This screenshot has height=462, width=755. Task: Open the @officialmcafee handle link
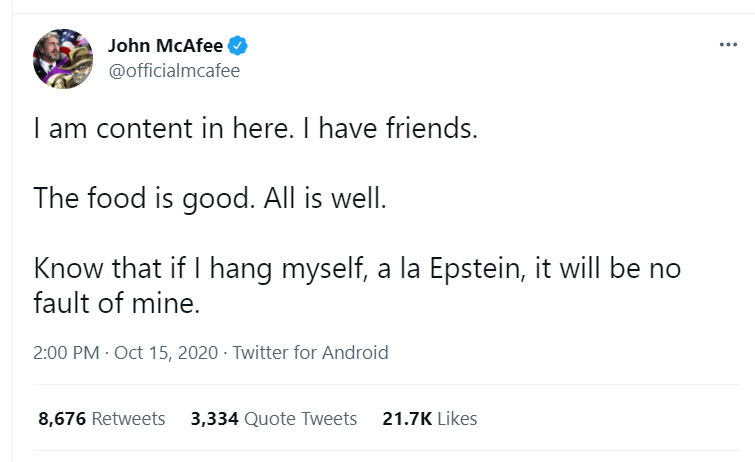(174, 71)
